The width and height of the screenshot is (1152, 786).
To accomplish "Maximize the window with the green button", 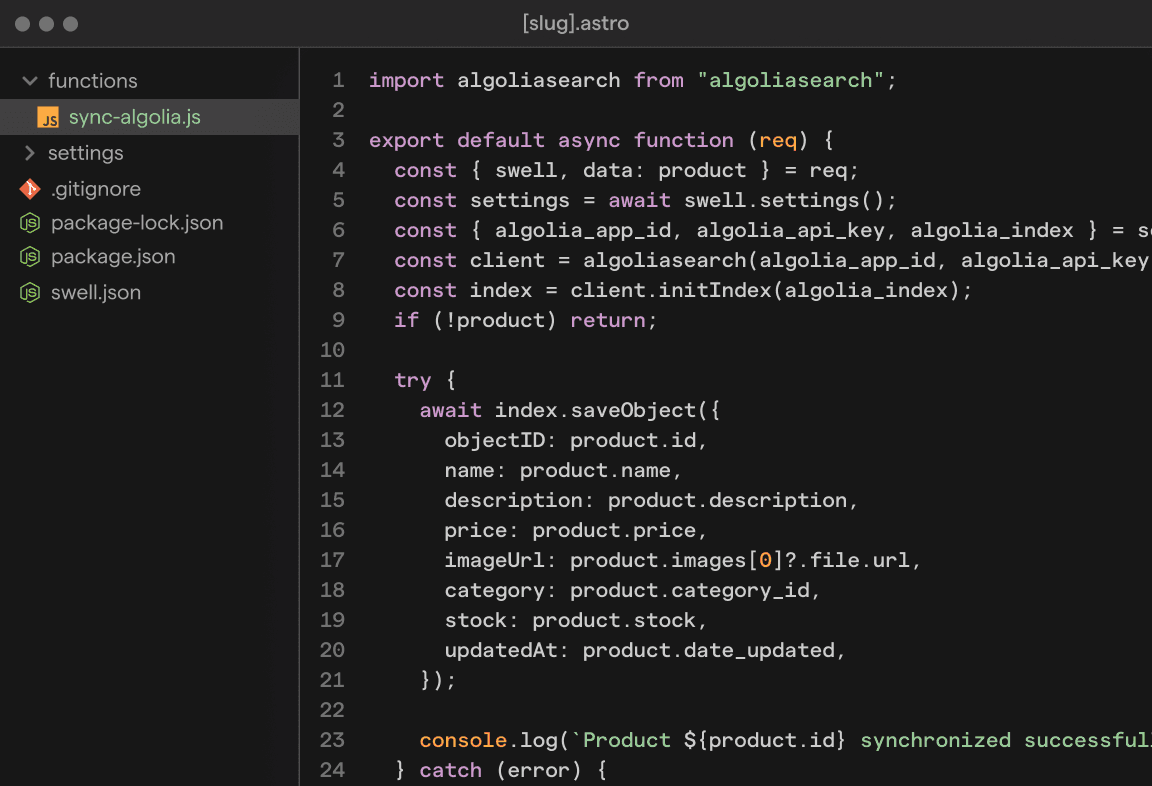I will click(x=70, y=23).
